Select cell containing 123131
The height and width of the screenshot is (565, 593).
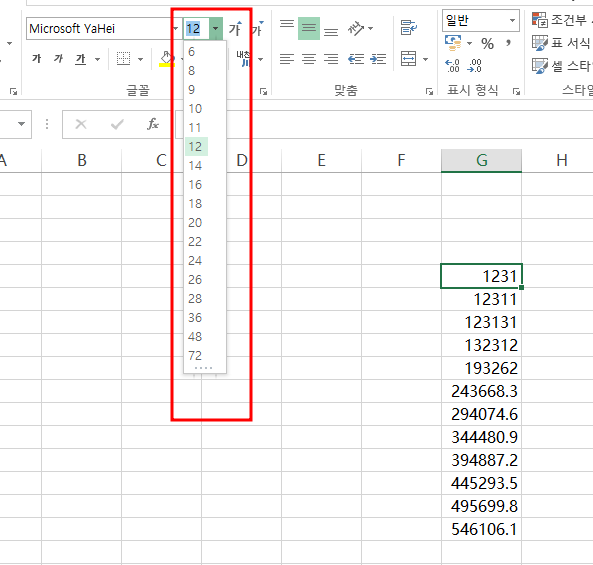(x=481, y=322)
